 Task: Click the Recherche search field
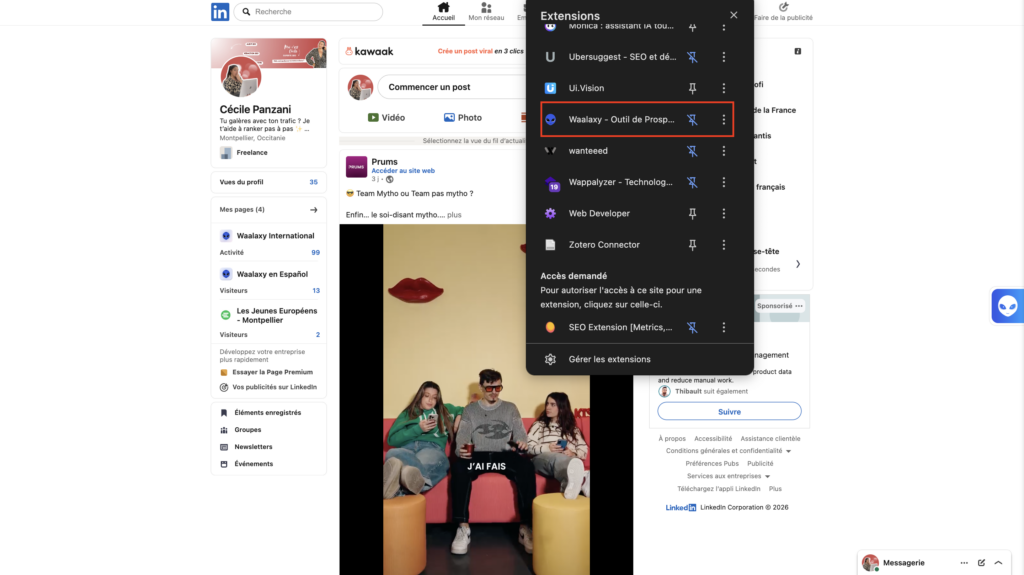(315, 12)
